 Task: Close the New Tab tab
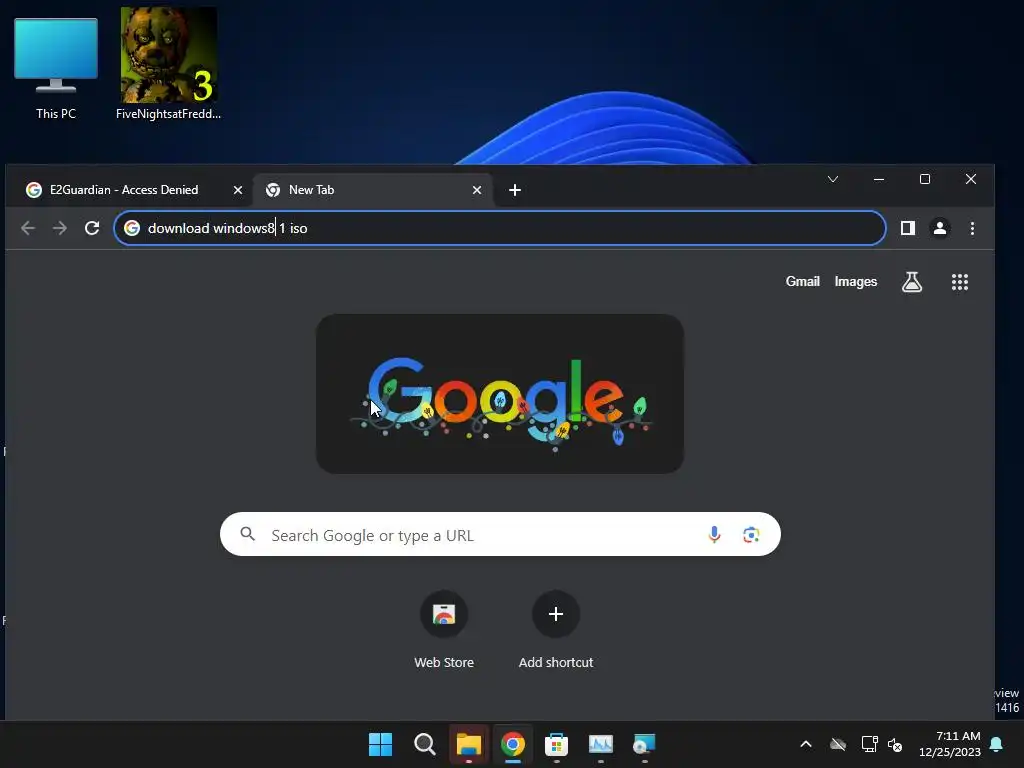coord(477,190)
